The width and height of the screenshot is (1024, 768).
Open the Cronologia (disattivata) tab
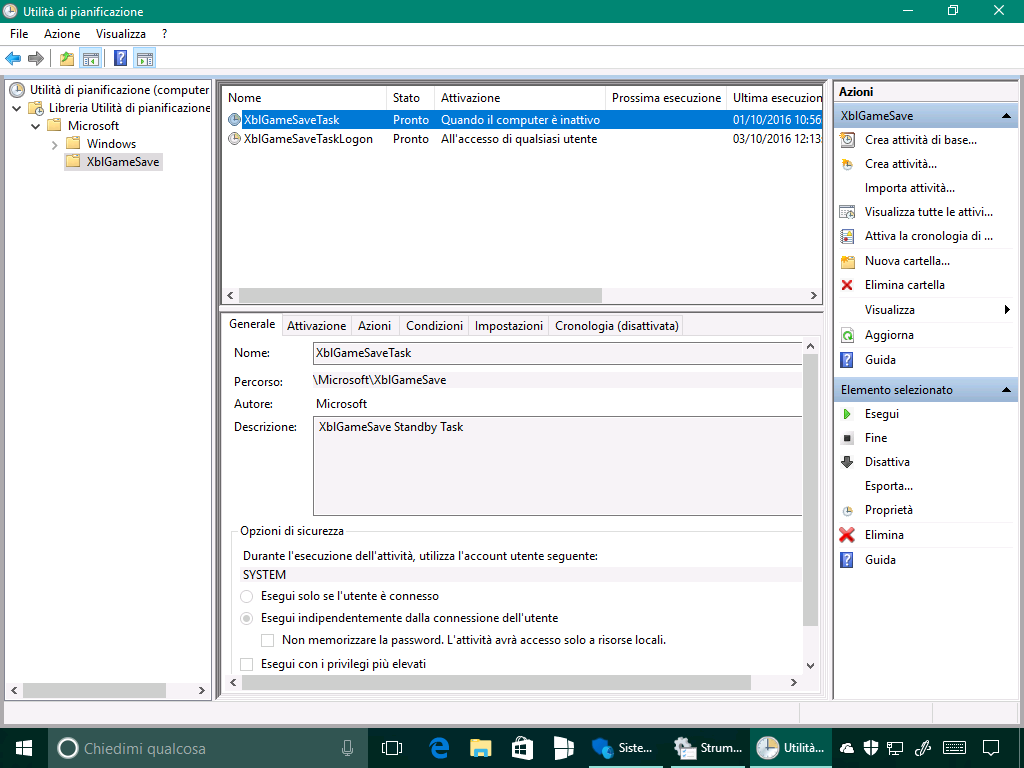pyautogui.click(x=616, y=326)
